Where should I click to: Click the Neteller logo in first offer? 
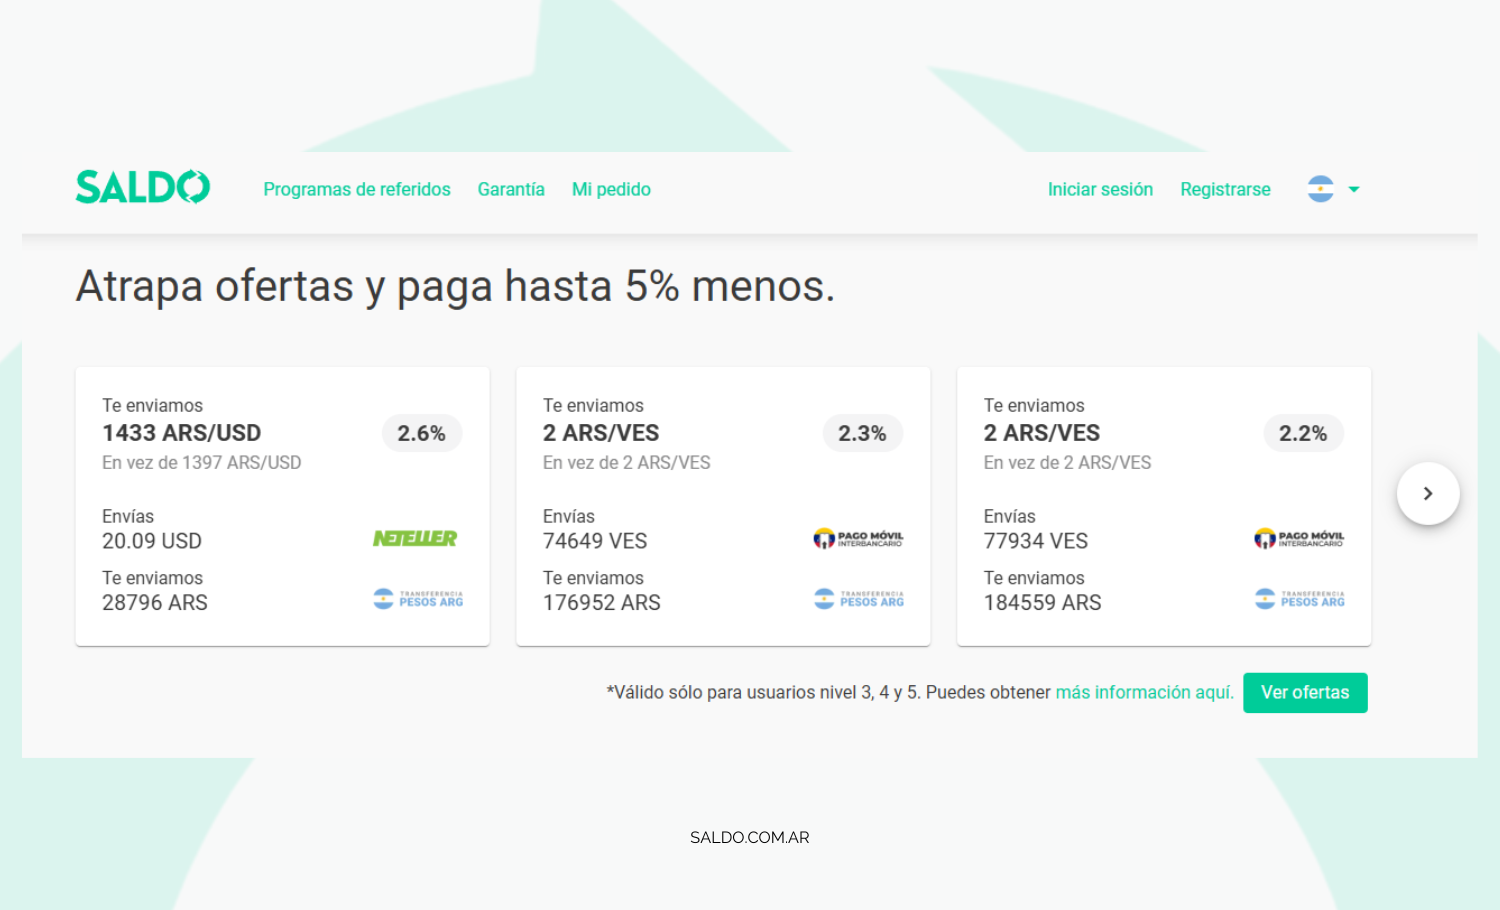[415, 539]
